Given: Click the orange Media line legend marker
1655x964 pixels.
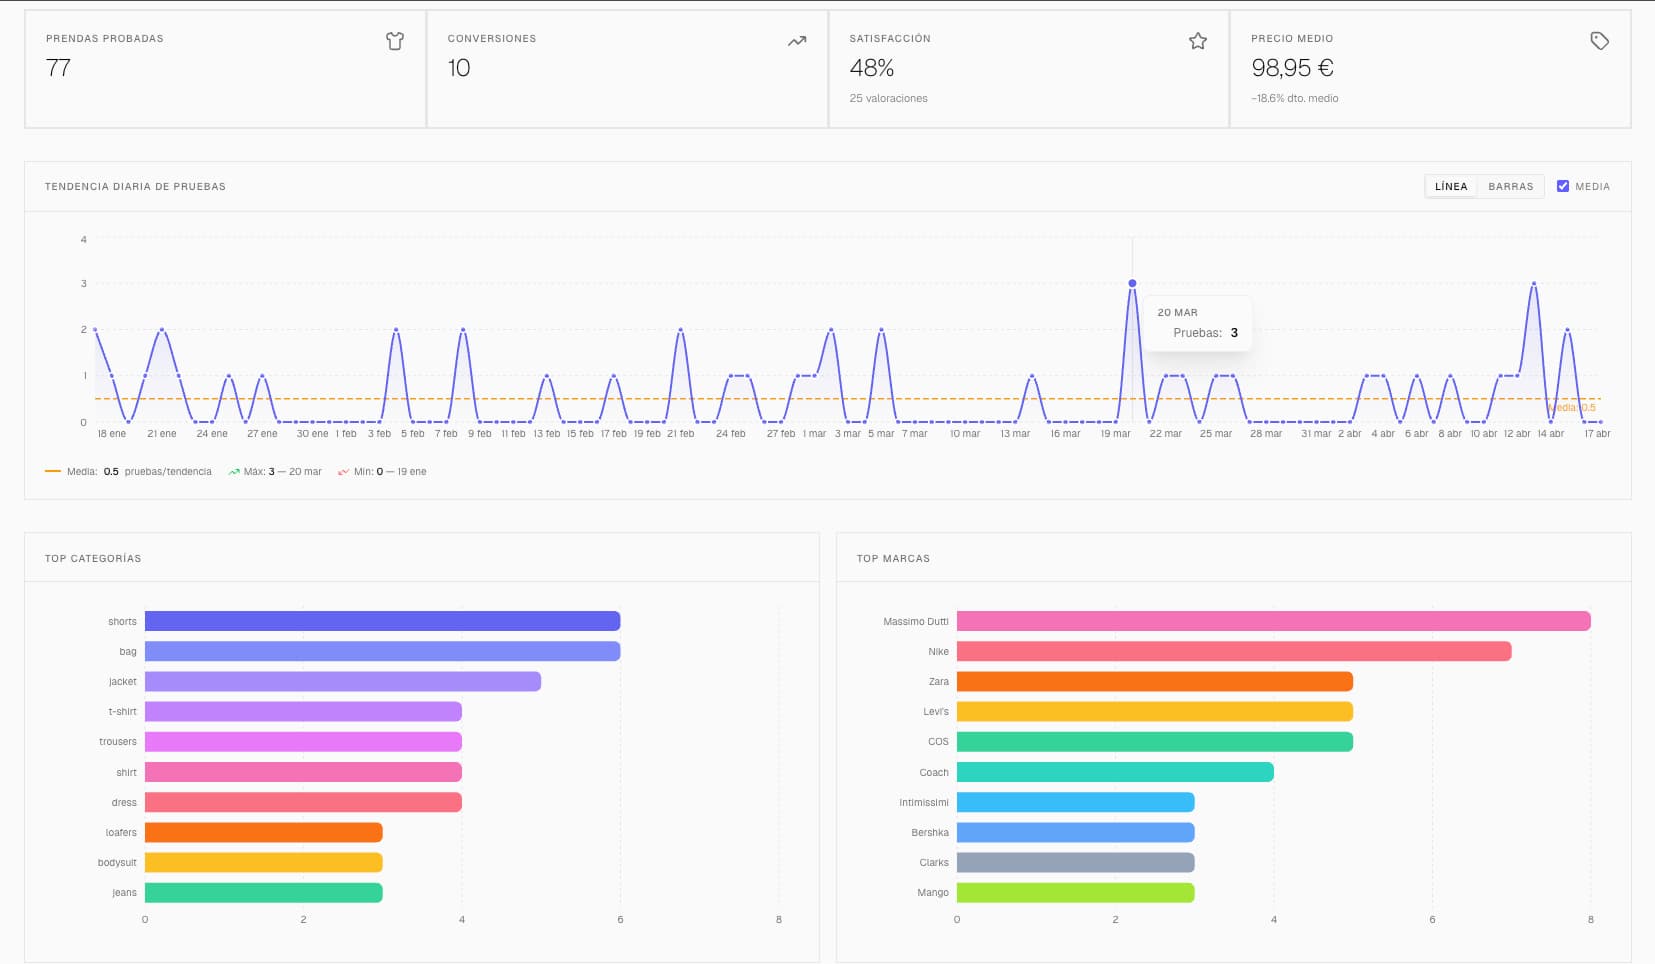Looking at the screenshot, I should click(53, 472).
